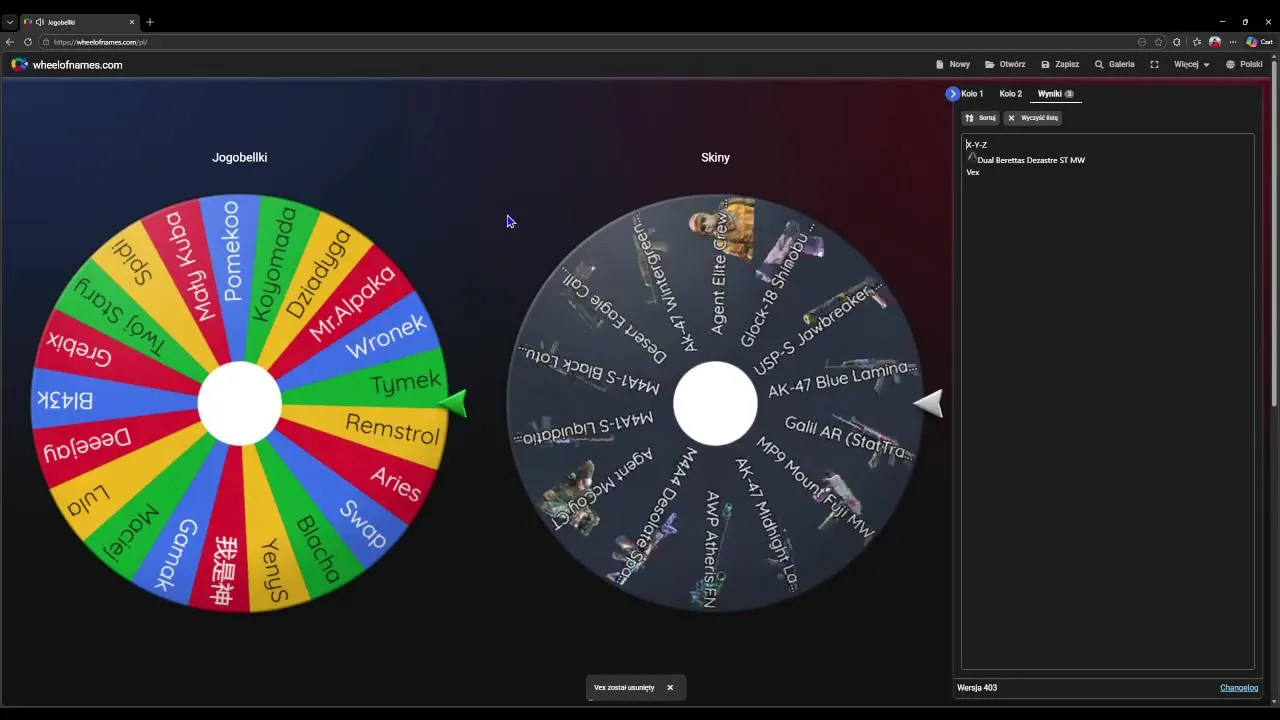Click the AK-47 Blue Laminate slice
The image size is (1280, 720).
842,379
